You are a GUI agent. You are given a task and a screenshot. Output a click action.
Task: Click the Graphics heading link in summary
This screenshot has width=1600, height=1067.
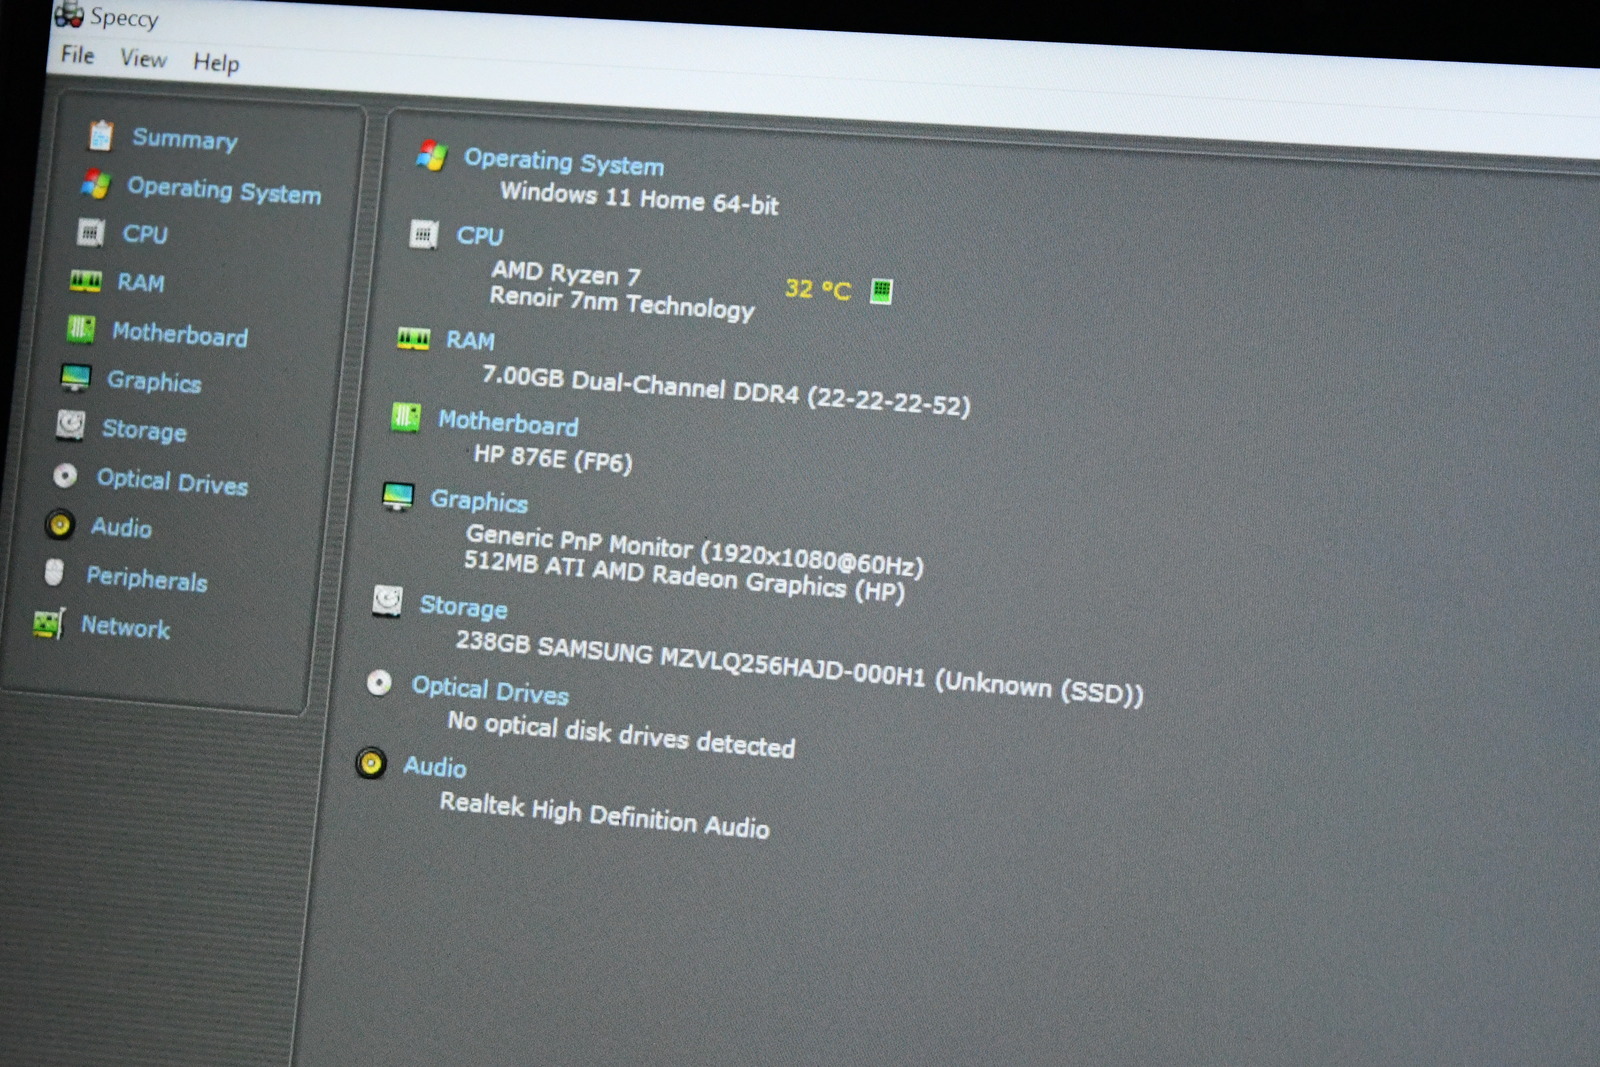(479, 501)
